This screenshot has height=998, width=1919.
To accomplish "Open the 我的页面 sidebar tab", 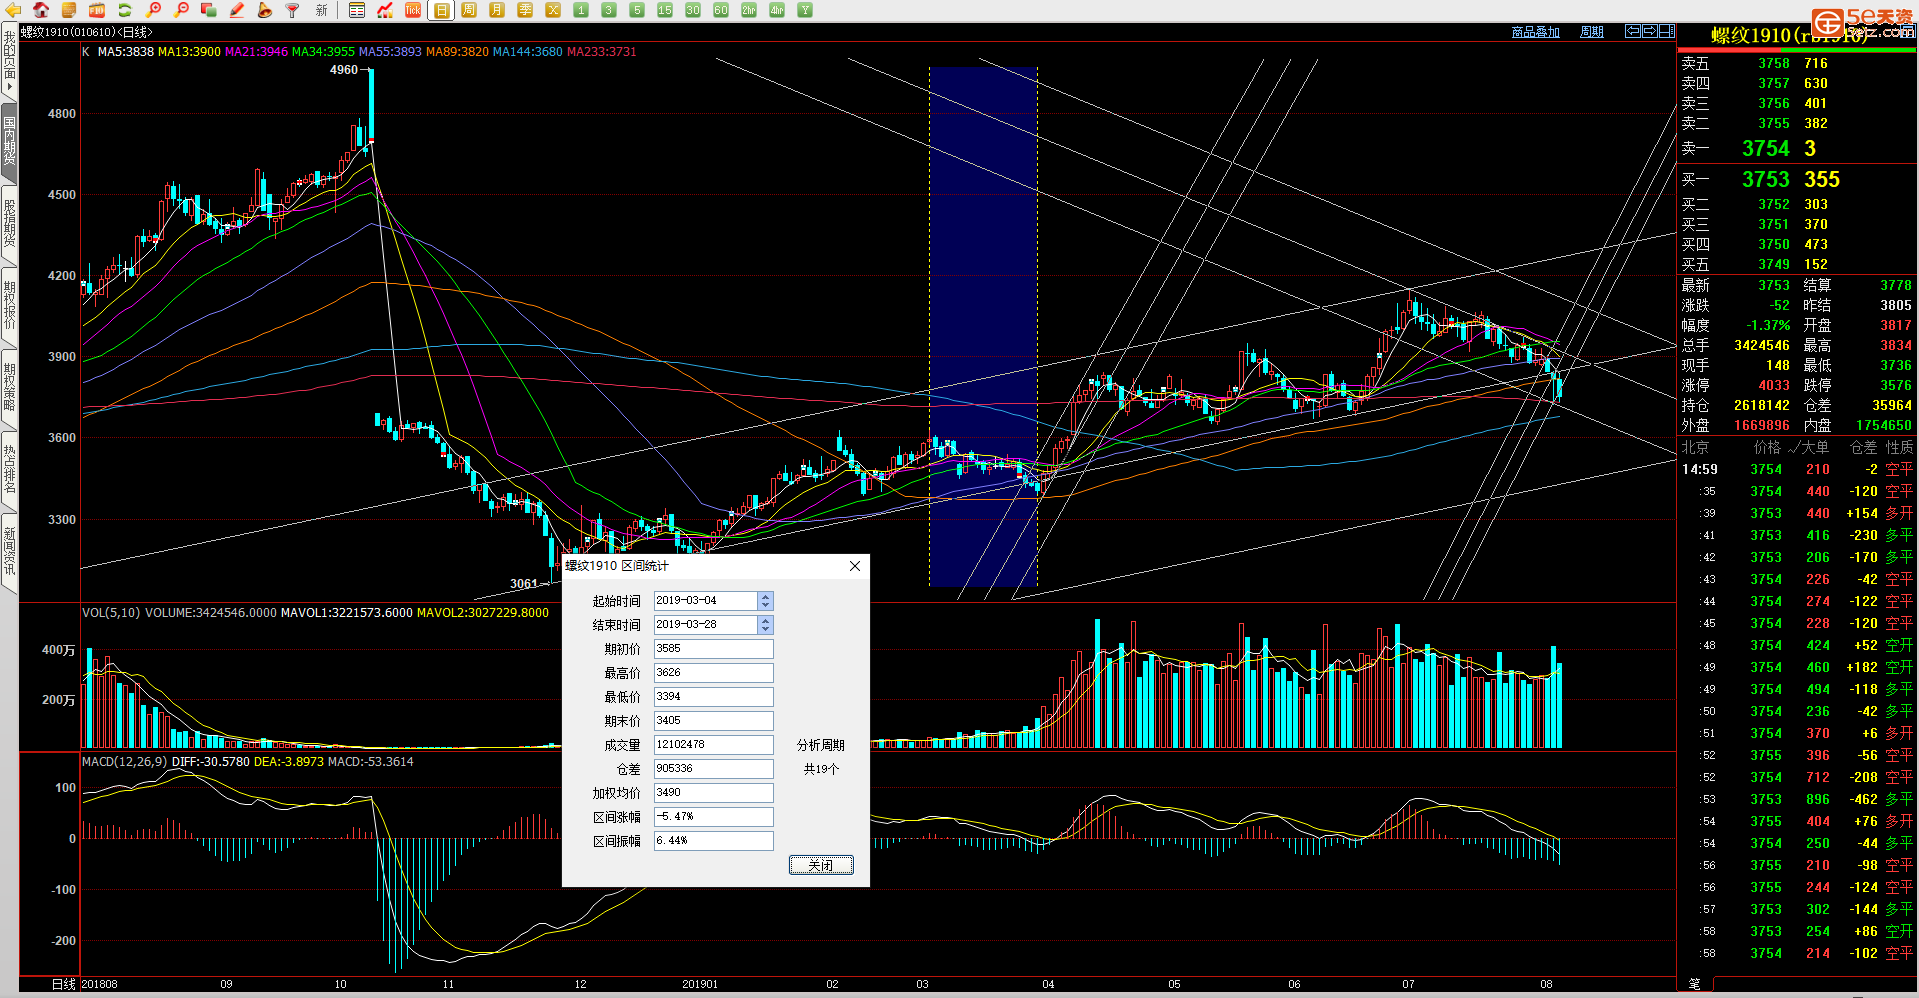I will 9,59.
